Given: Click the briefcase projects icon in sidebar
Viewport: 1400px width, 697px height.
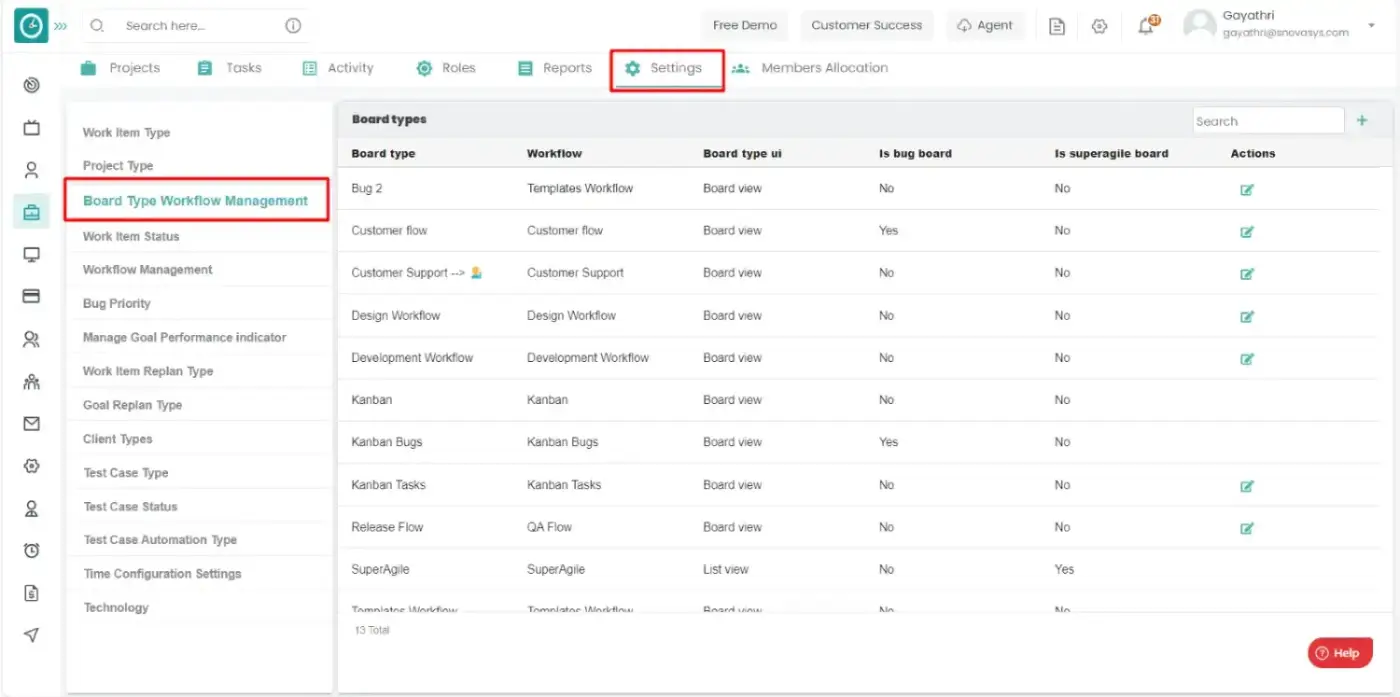Looking at the screenshot, I should pyautogui.click(x=31, y=212).
